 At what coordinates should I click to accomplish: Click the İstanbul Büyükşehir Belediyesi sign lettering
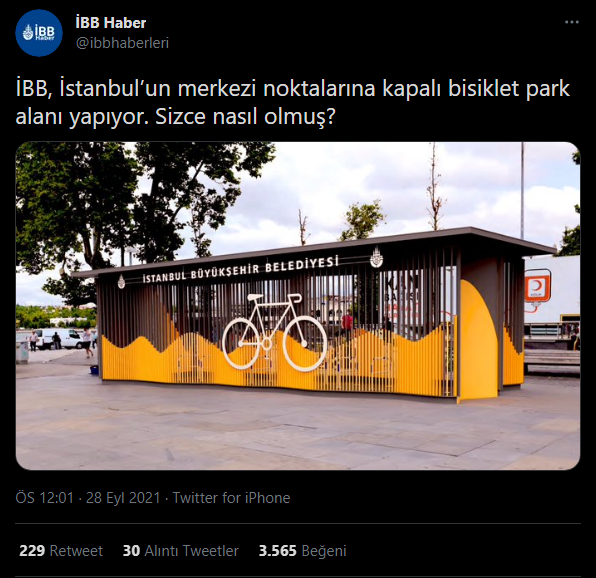tap(241, 270)
